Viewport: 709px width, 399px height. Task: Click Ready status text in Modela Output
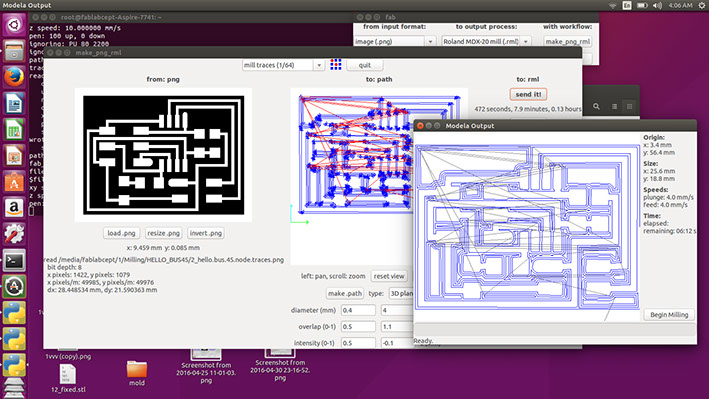[424, 341]
